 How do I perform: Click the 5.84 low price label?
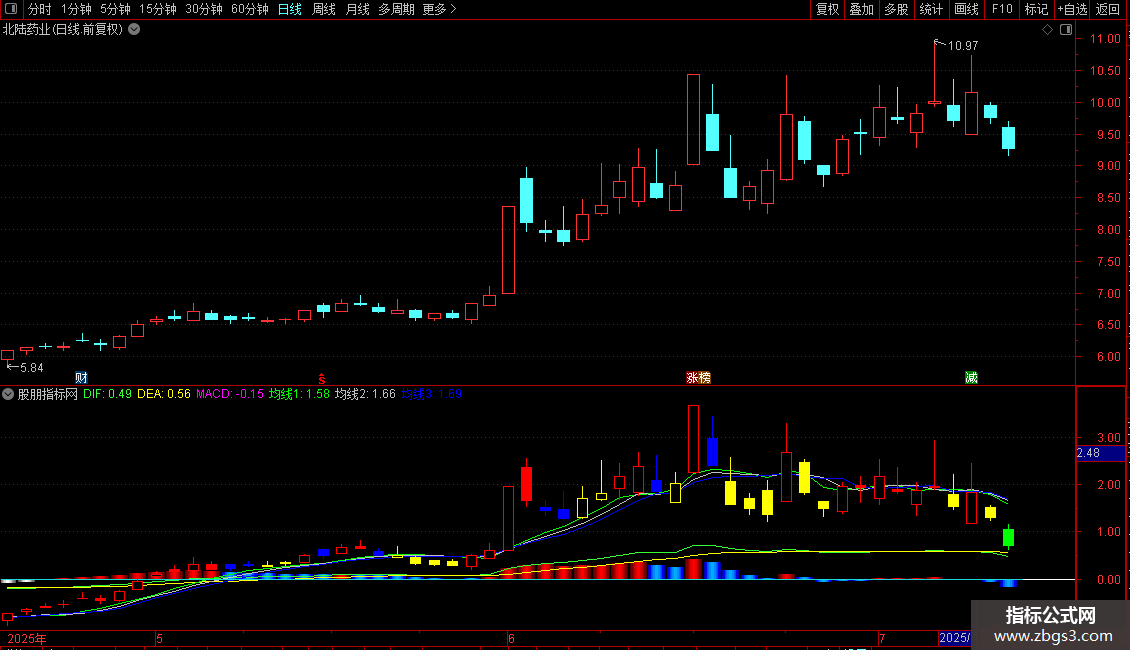pos(32,368)
